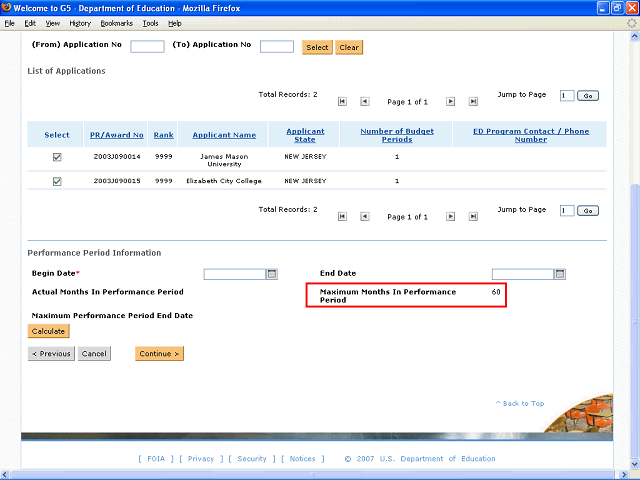Image resolution: width=640 pixels, height=480 pixels.
Task: Click the Continue button
Action: 159,353
